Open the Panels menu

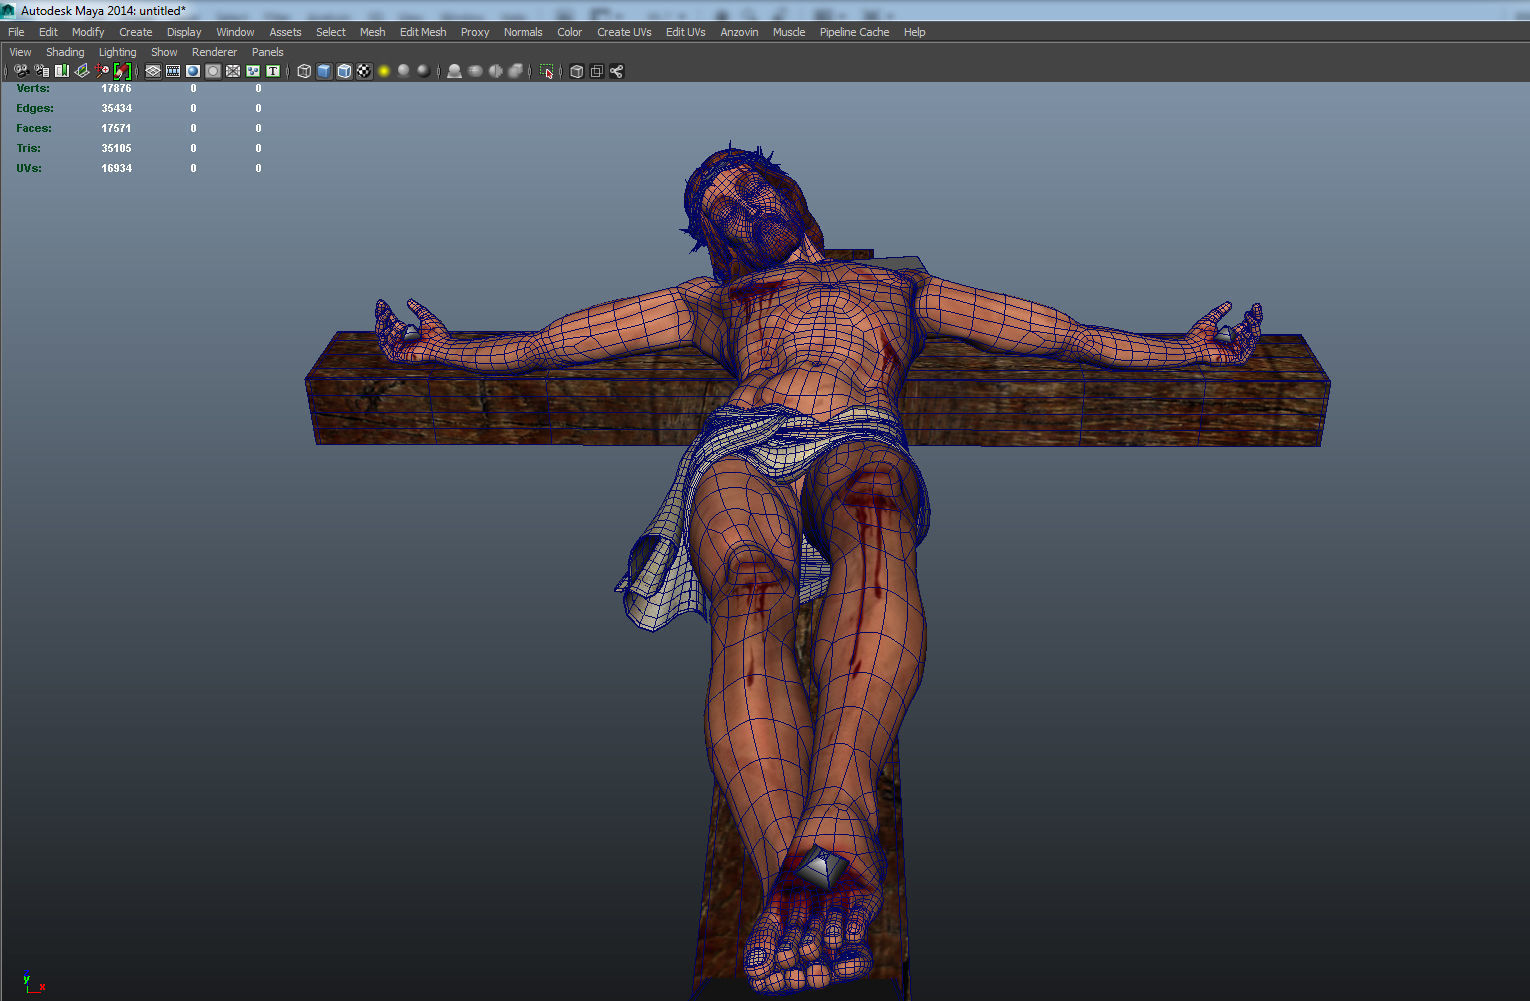tap(267, 52)
